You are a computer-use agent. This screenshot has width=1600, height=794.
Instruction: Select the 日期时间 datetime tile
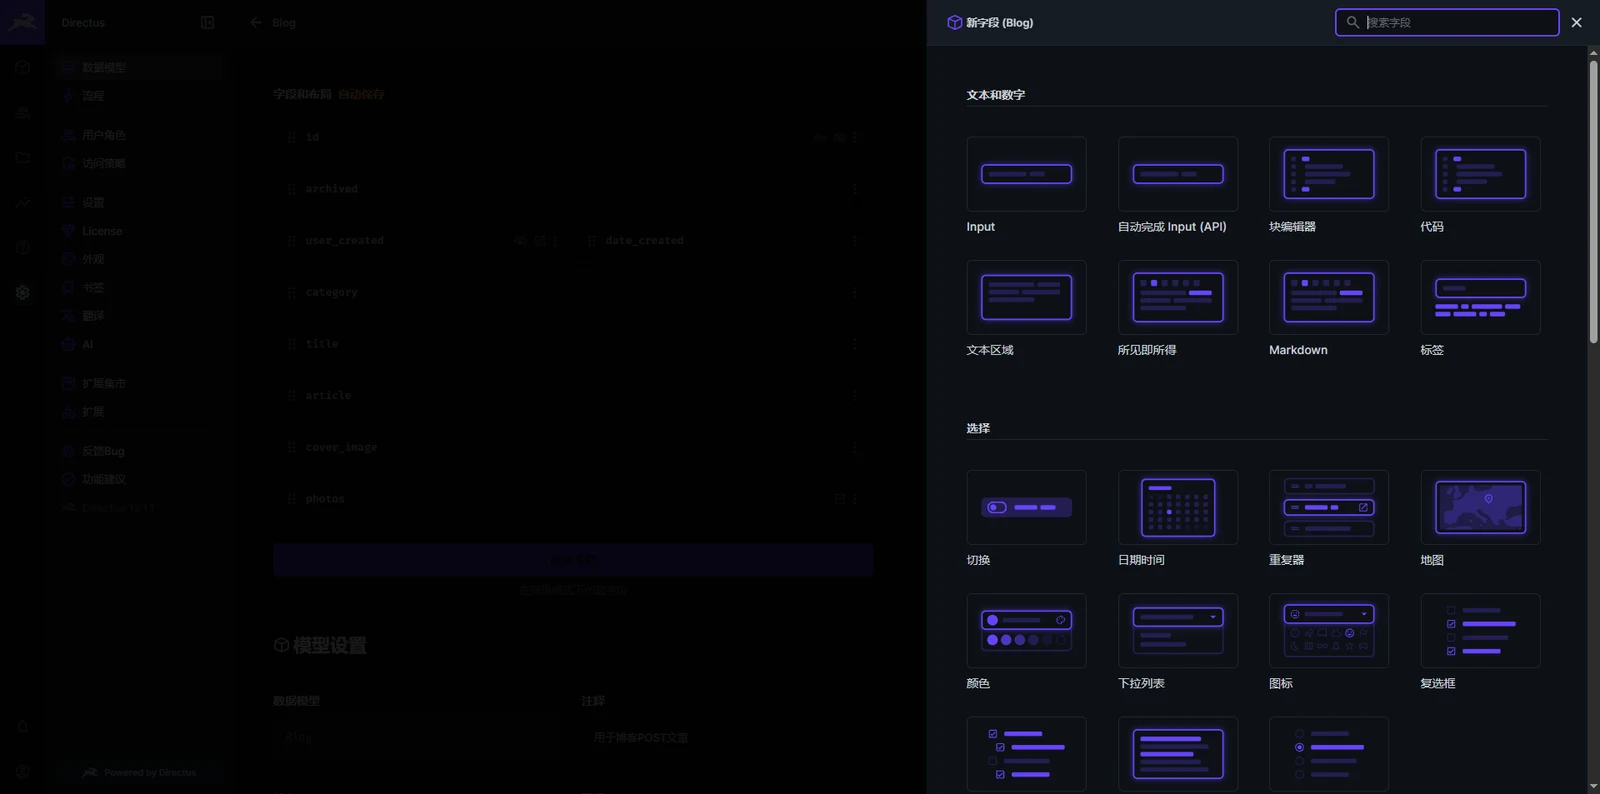point(1178,507)
